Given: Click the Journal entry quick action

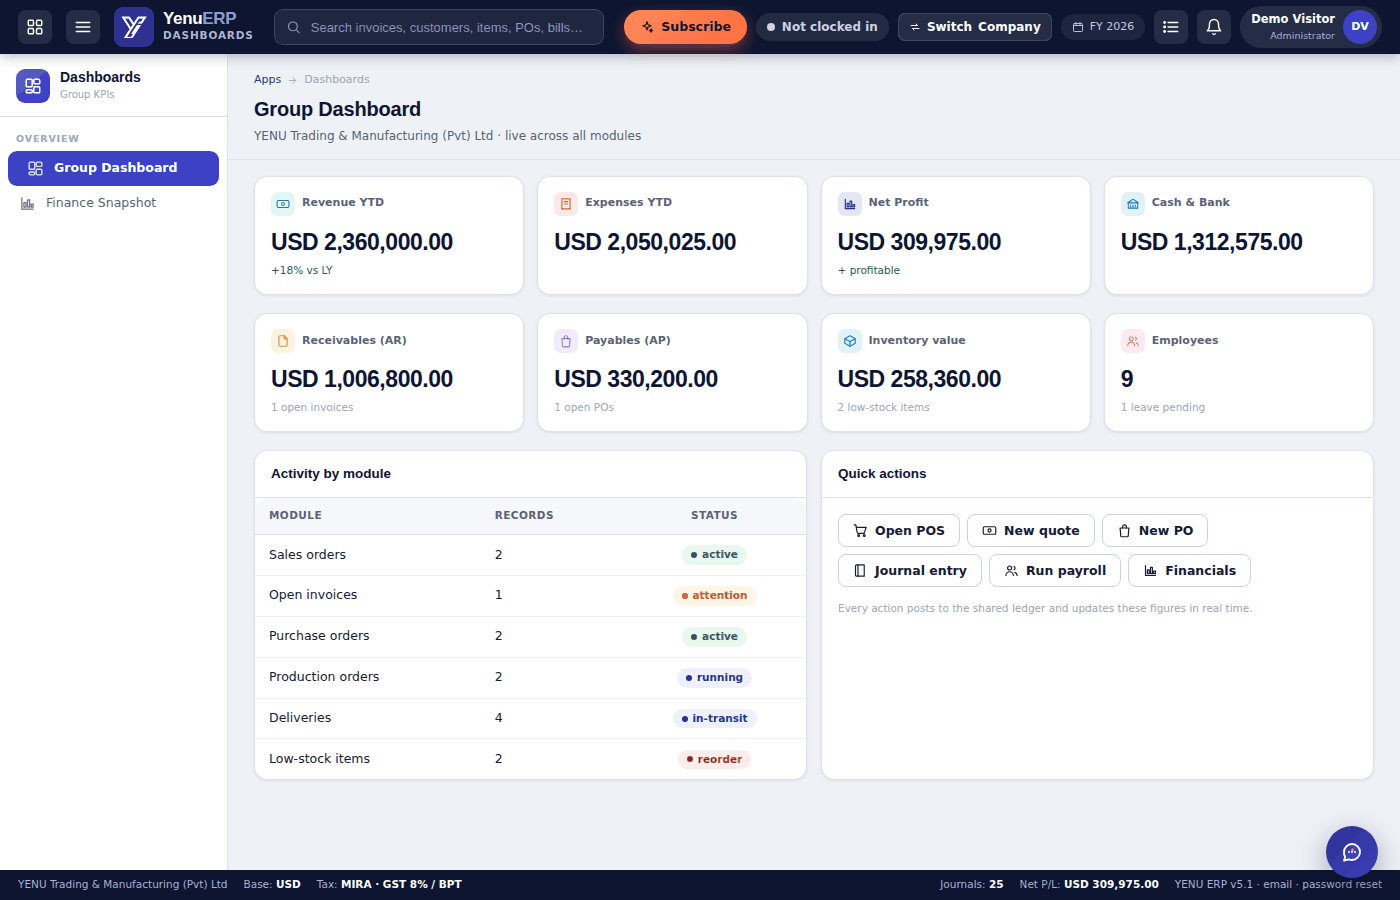Looking at the screenshot, I should pyautogui.click(x=910, y=571).
